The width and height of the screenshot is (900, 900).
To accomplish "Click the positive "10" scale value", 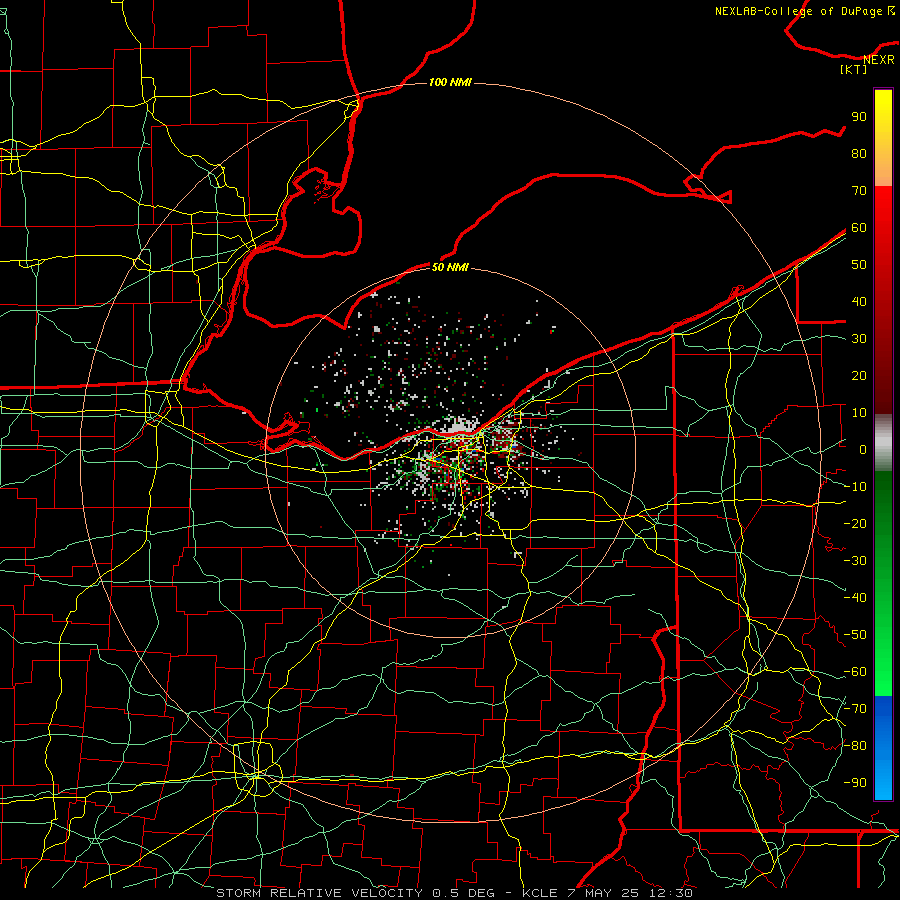I will (x=859, y=413).
